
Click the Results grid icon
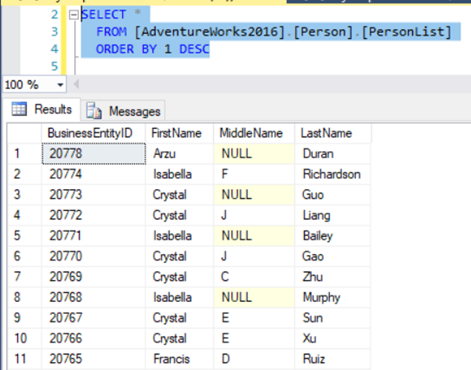(19, 109)
